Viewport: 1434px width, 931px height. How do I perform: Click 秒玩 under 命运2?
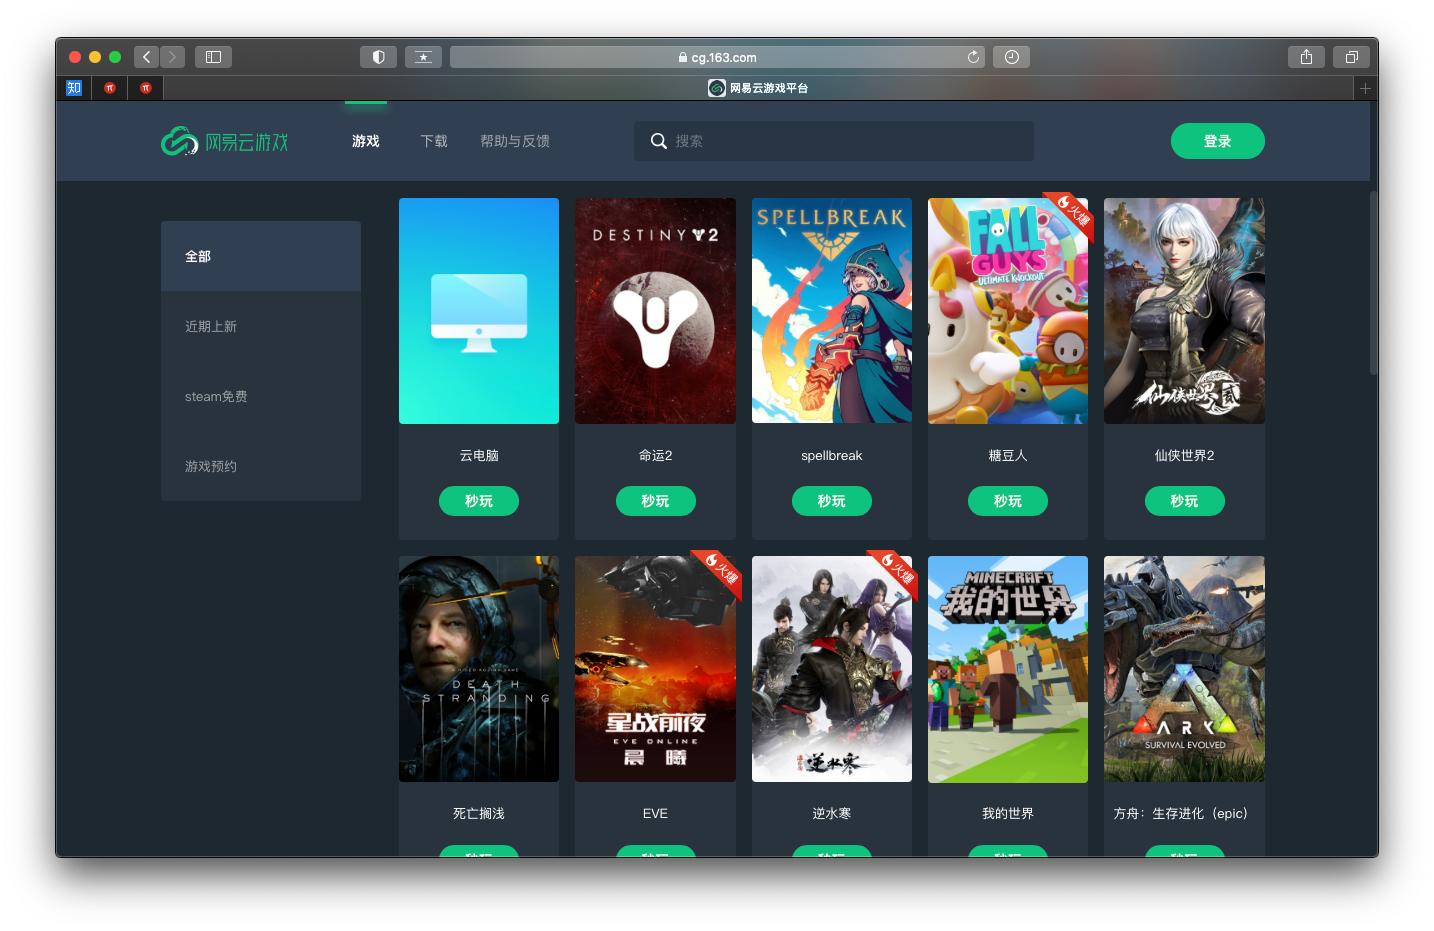655,501
